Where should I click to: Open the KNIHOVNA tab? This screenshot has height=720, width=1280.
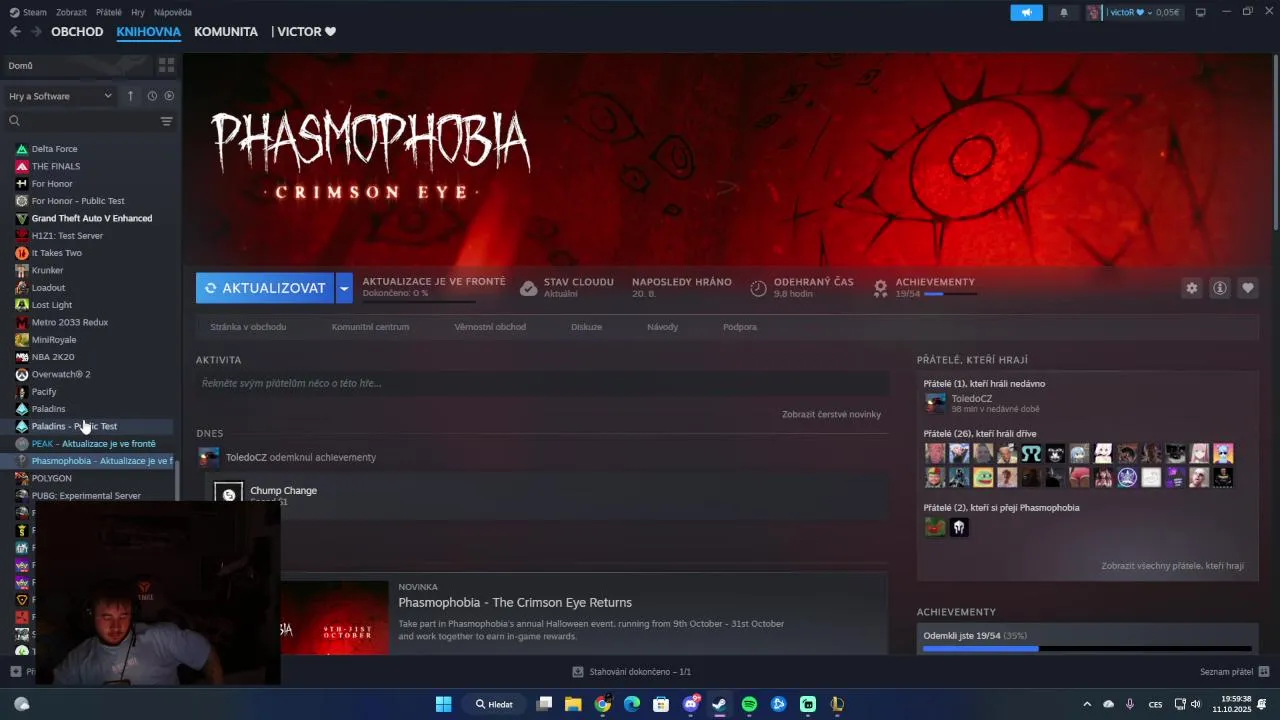[148, 32]
